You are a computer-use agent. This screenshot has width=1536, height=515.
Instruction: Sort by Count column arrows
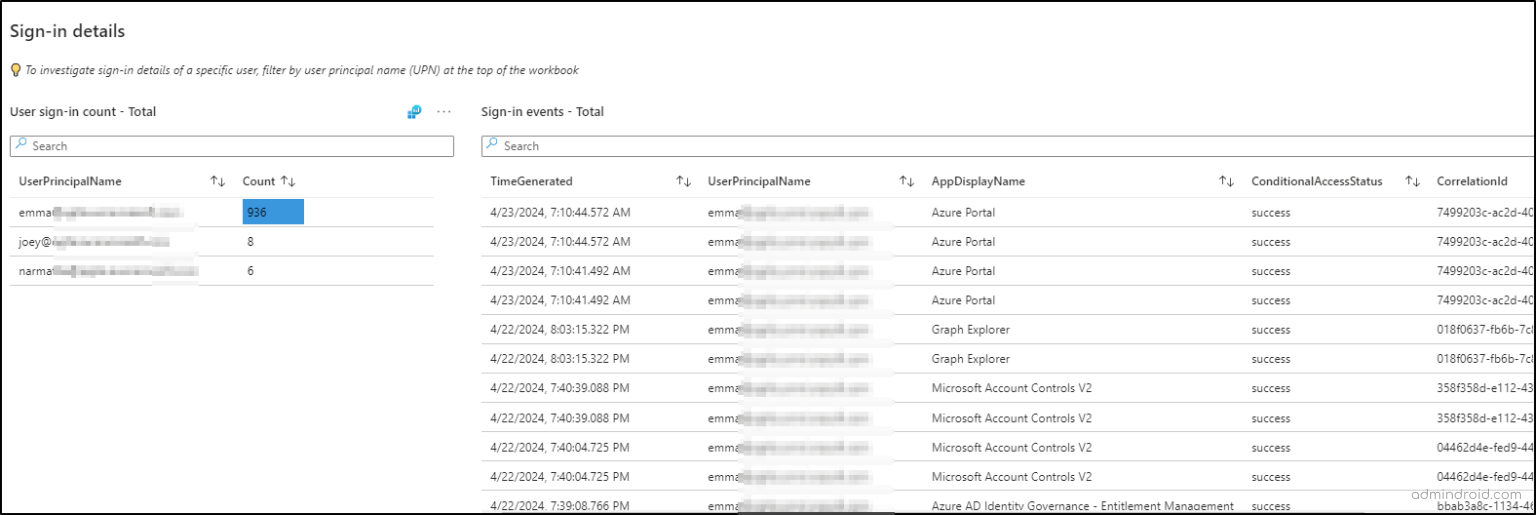tap(288, 181)
